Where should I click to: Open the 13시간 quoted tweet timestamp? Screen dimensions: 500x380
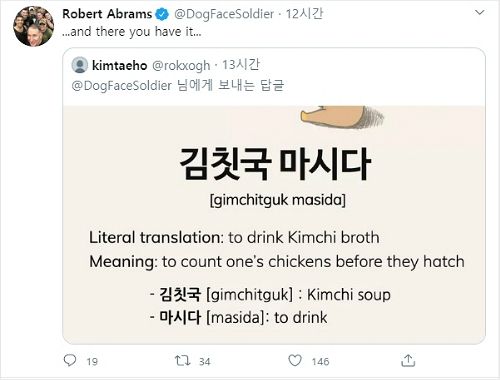click(x=241, y=65)
